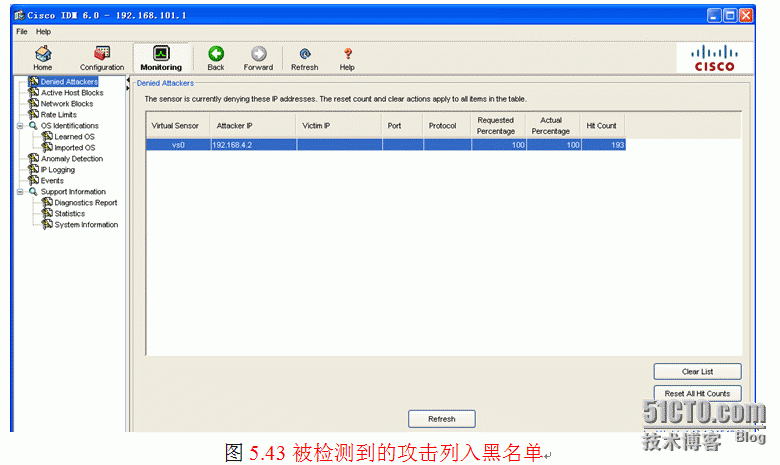Click the Learned OS tree icon

[47, 136]
